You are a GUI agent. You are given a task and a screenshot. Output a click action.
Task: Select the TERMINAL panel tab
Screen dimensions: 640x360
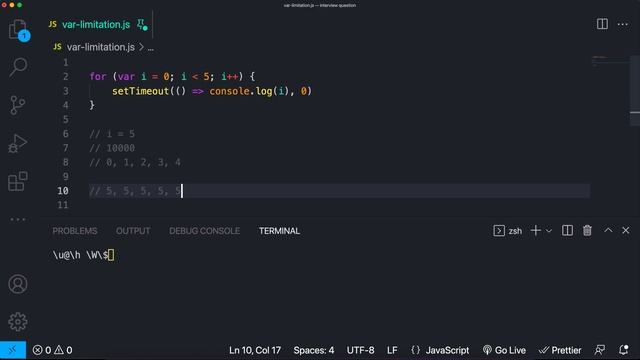(x=279, y=231)
